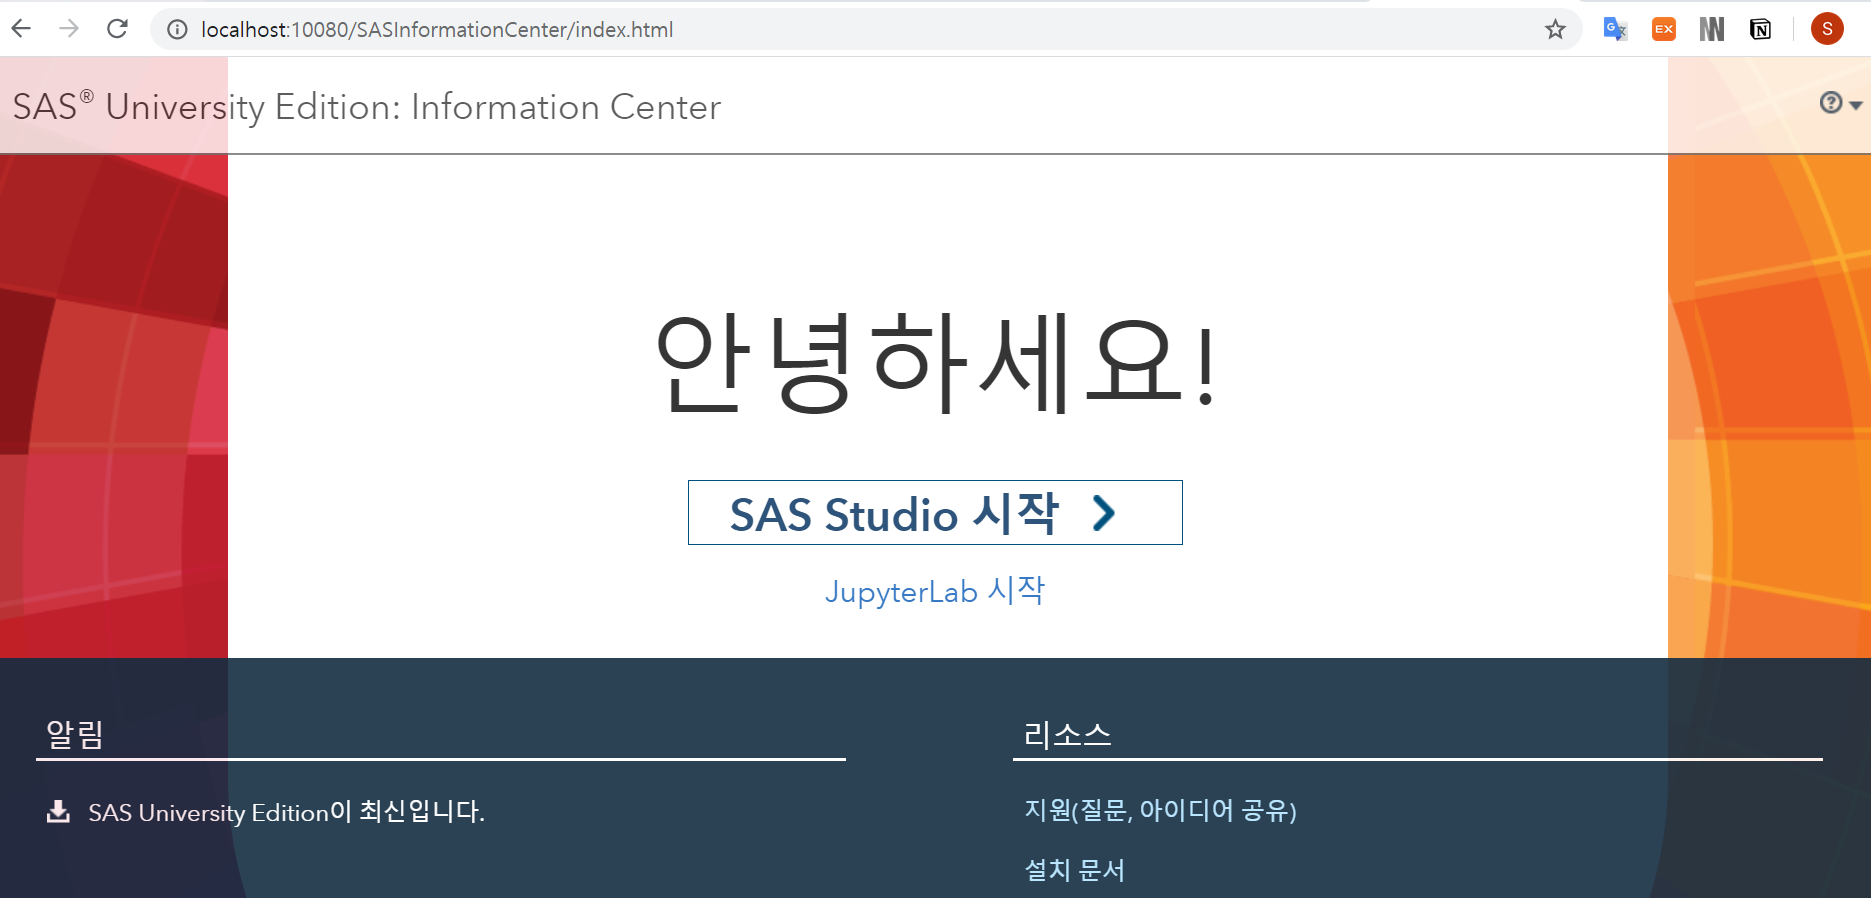
Task: Click the browser forward arrow
Action: tap(69, 29)
